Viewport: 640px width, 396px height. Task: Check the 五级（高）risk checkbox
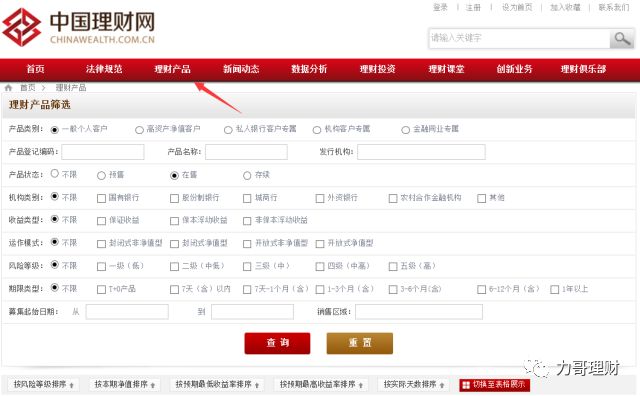(x=393, y=267)
